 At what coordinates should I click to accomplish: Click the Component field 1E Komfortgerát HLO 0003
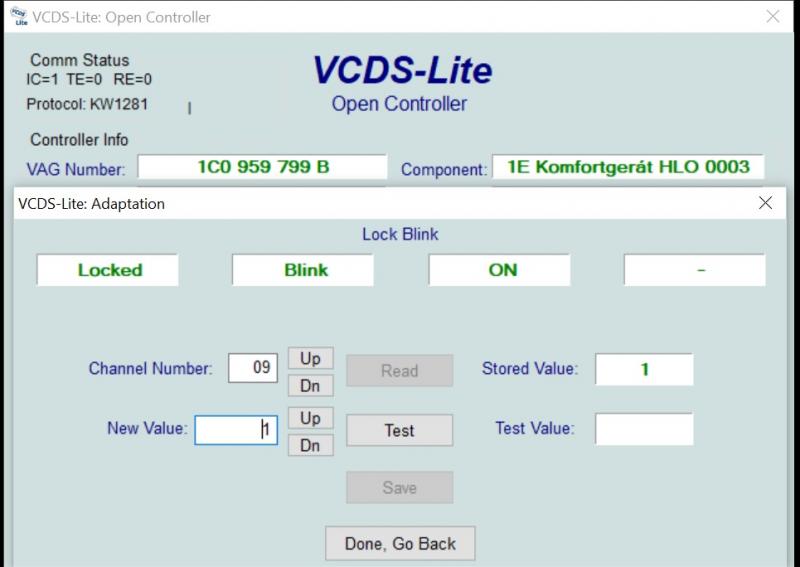[x=628, y=167]
